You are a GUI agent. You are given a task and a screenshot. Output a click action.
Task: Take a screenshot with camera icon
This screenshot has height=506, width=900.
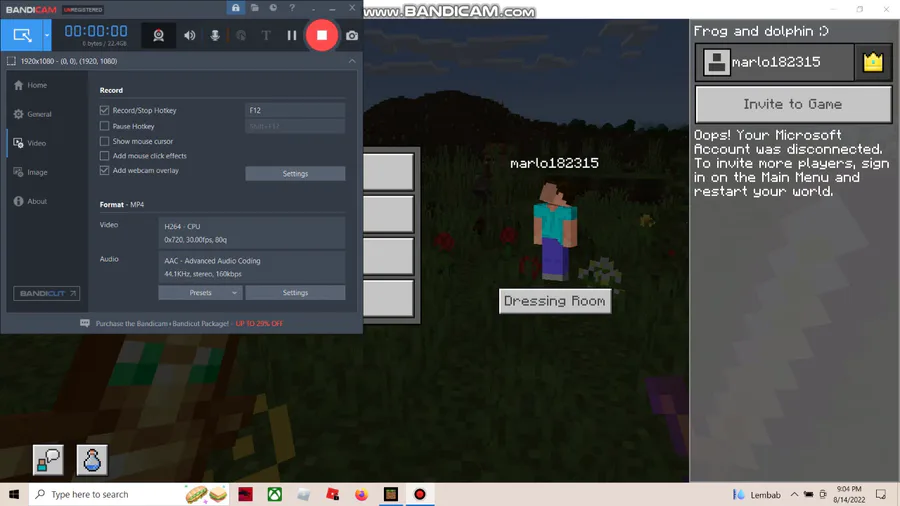click(x=352, y=36)
